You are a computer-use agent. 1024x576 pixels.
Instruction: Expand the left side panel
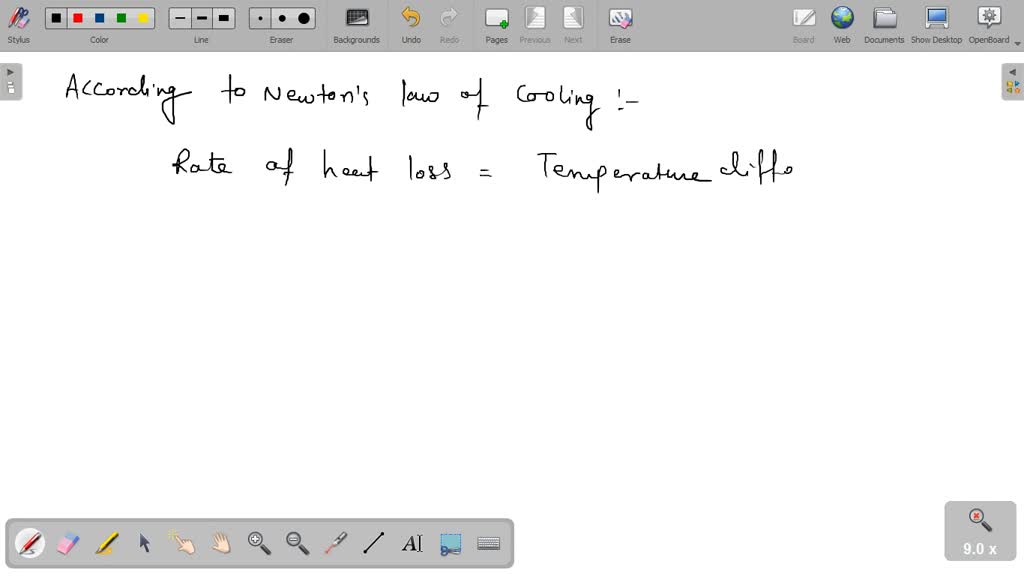tap(10, 81)
